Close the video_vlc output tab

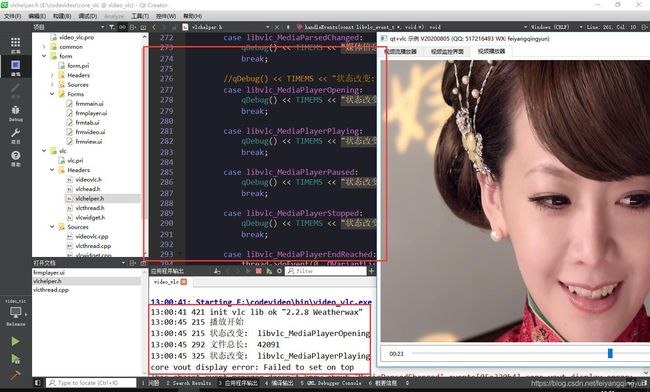coord(184,282)
